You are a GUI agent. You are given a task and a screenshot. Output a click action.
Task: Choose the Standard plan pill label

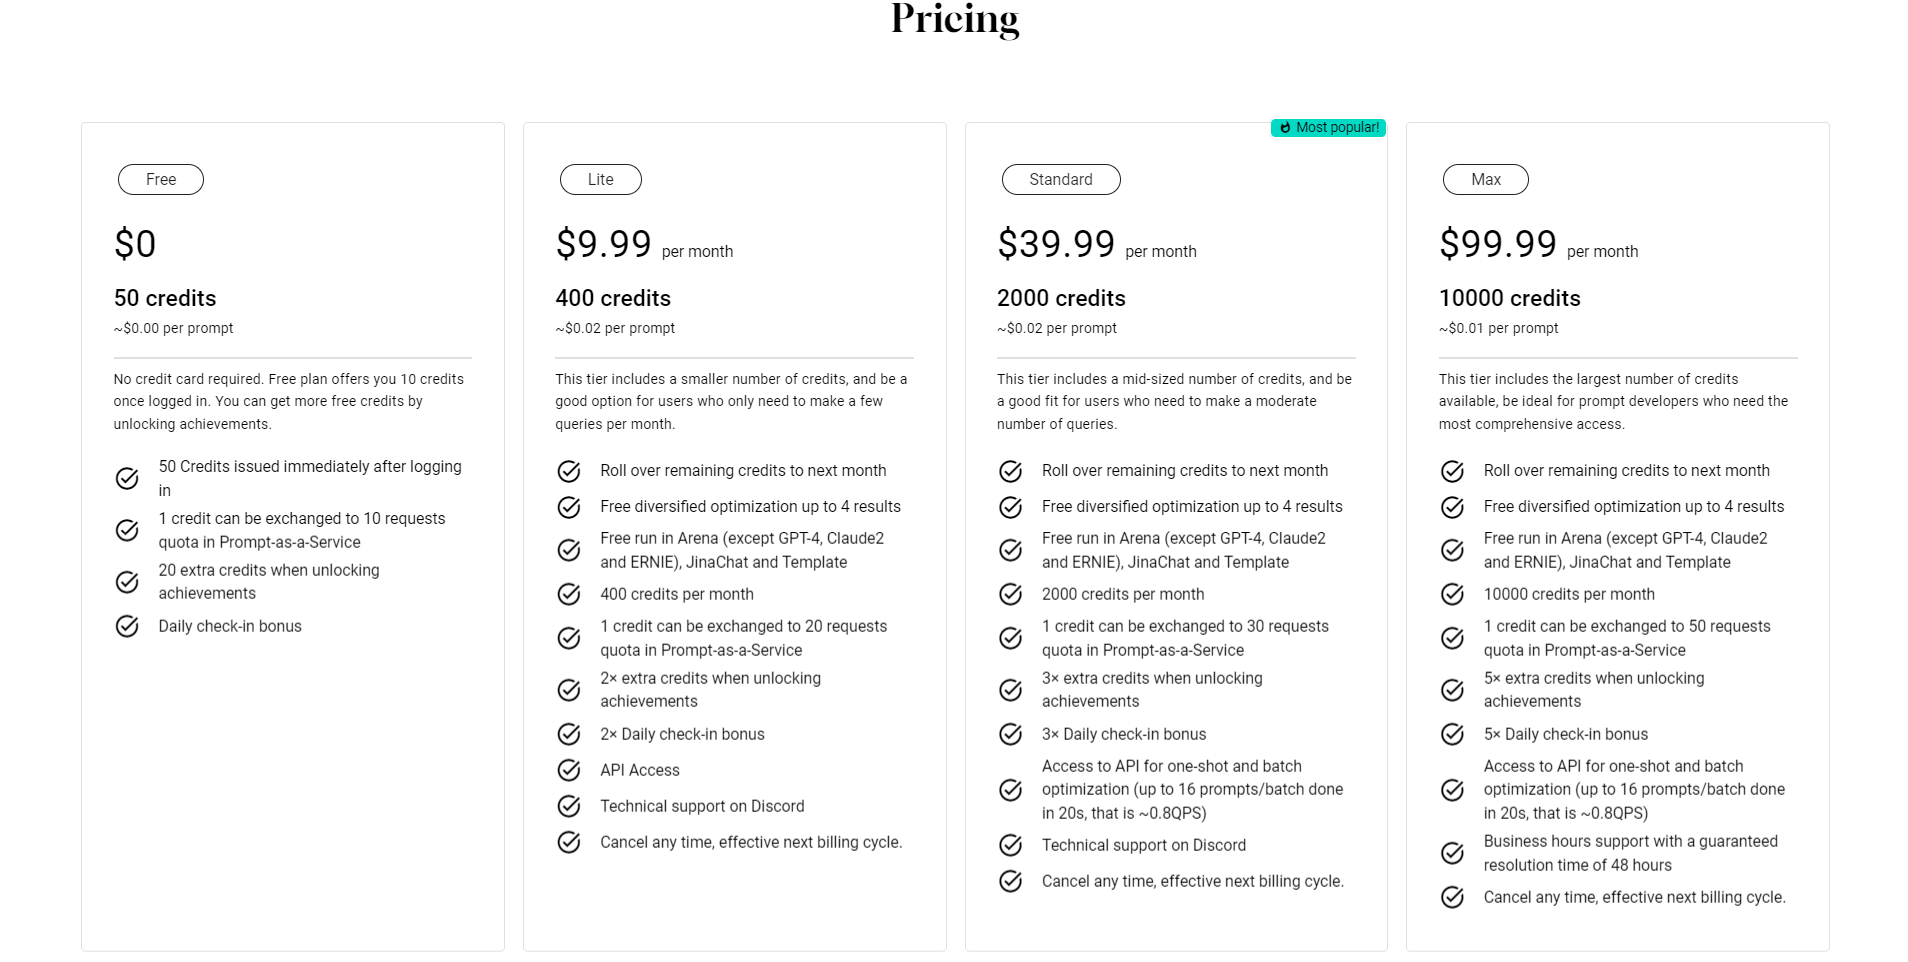click(1061, 179)
